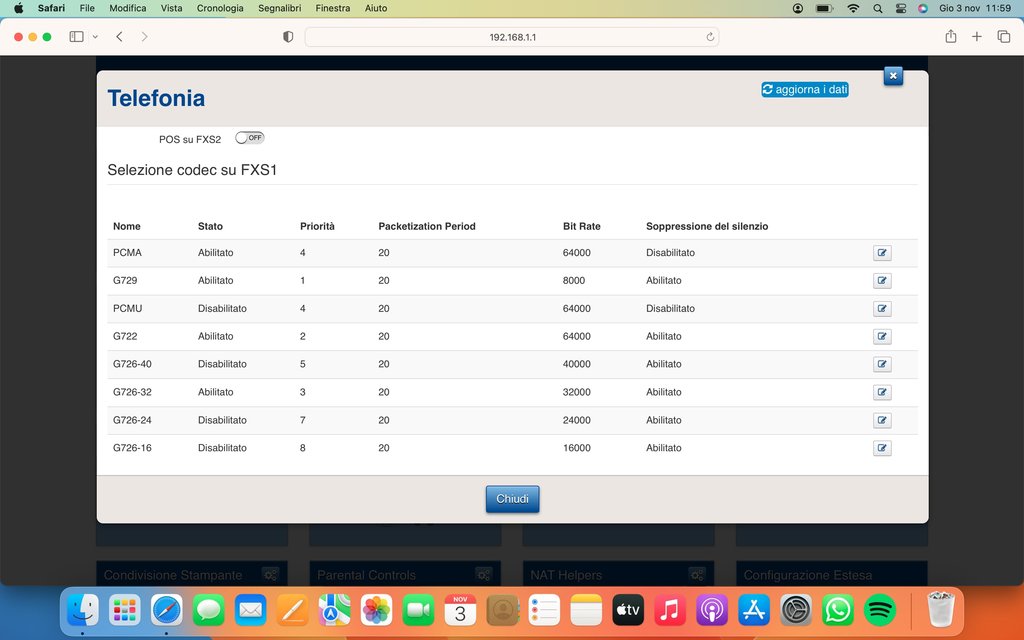Image resolution: width=1024 pixels, height=640 pixels.
Task: Open a new Safari tab
Action: (x=976, y=37)
